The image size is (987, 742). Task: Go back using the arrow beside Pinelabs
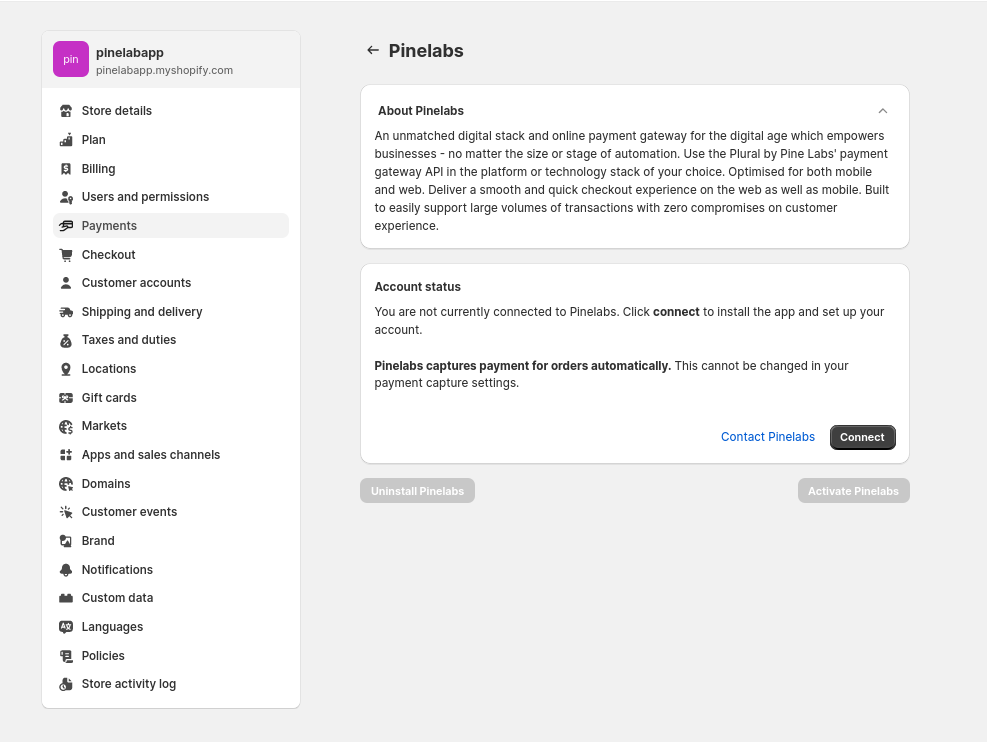pos(373,50)
